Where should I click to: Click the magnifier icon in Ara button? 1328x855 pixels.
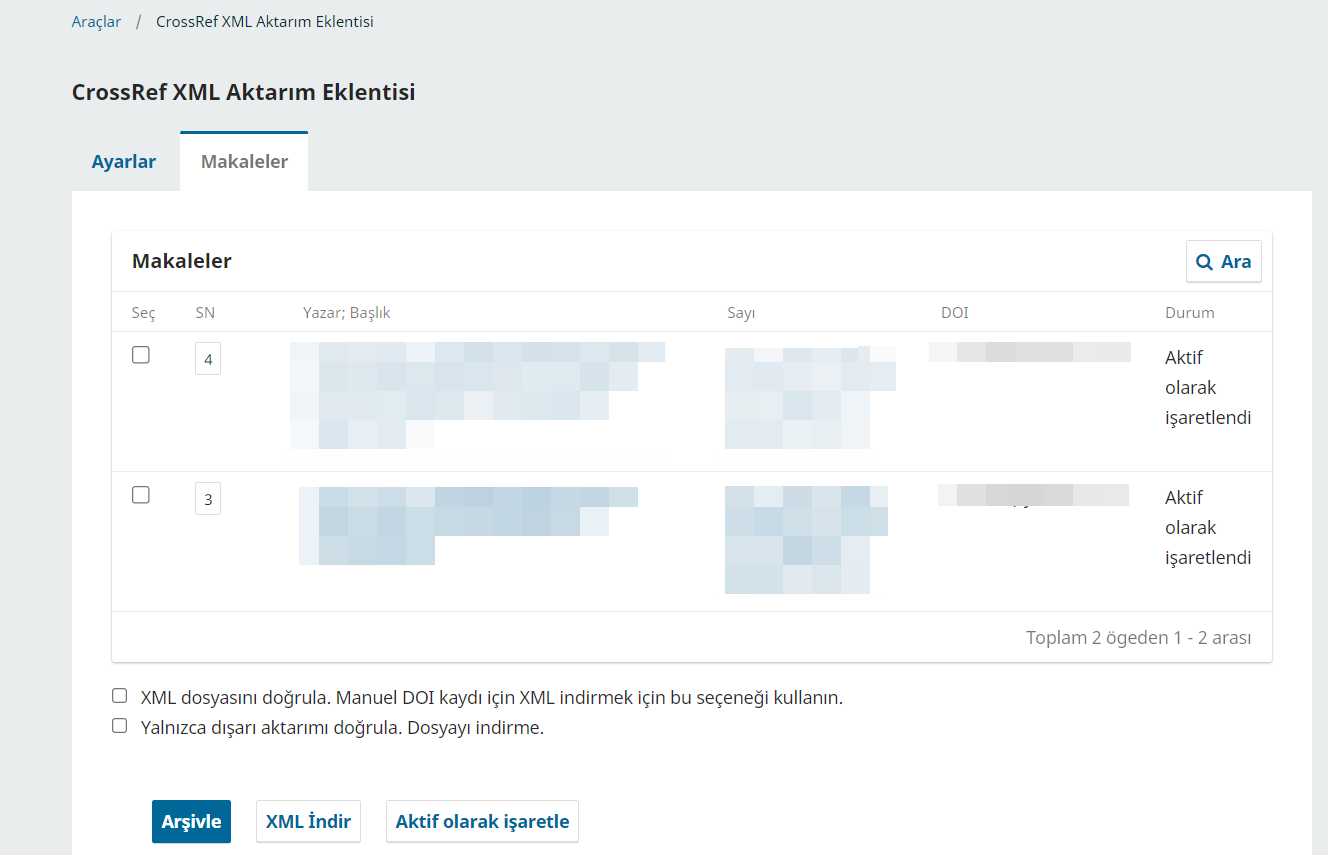tap(1205, 262)
